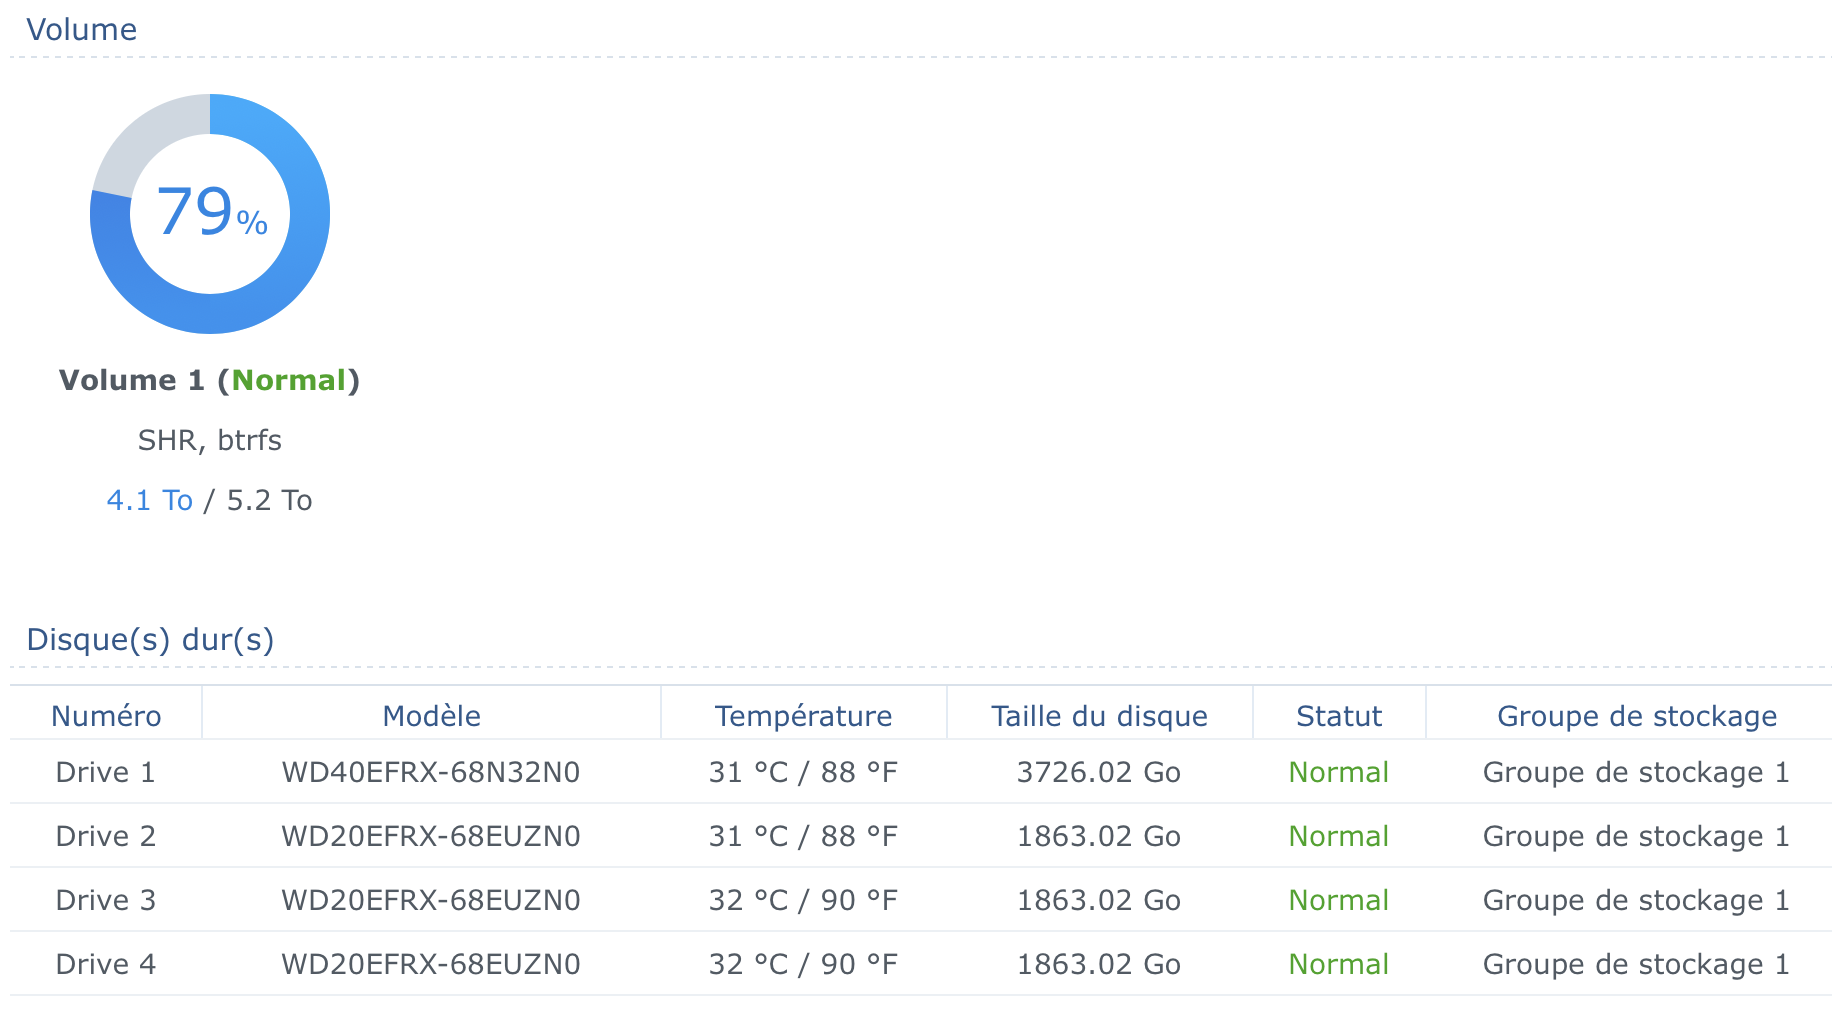Sort by the Statut column header

(x=1339, y=716)
